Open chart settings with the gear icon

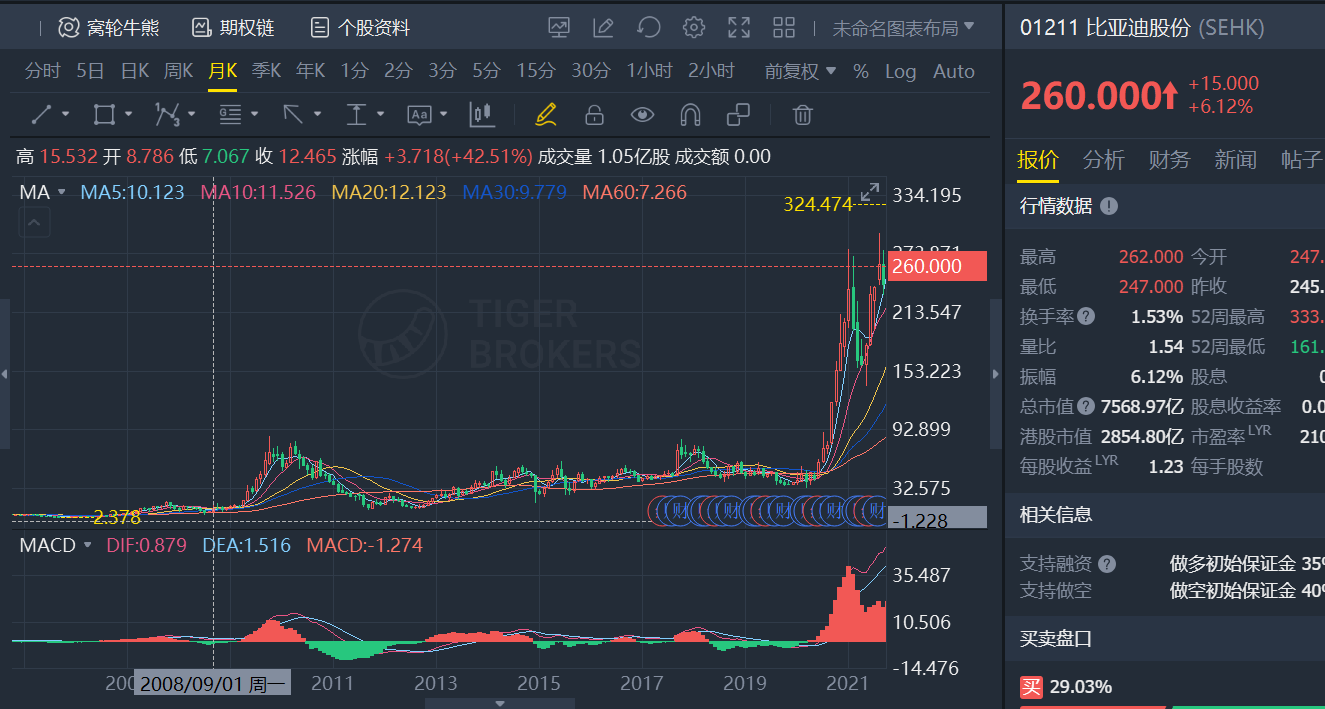(x=694, y=28)
